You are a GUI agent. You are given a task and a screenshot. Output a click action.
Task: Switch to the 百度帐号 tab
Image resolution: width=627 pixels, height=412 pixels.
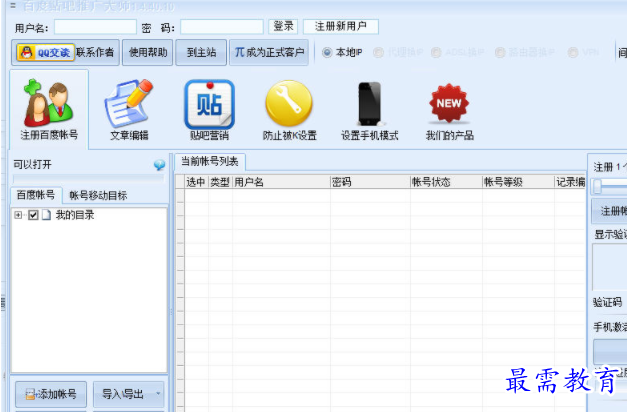(x=36, y=195)
